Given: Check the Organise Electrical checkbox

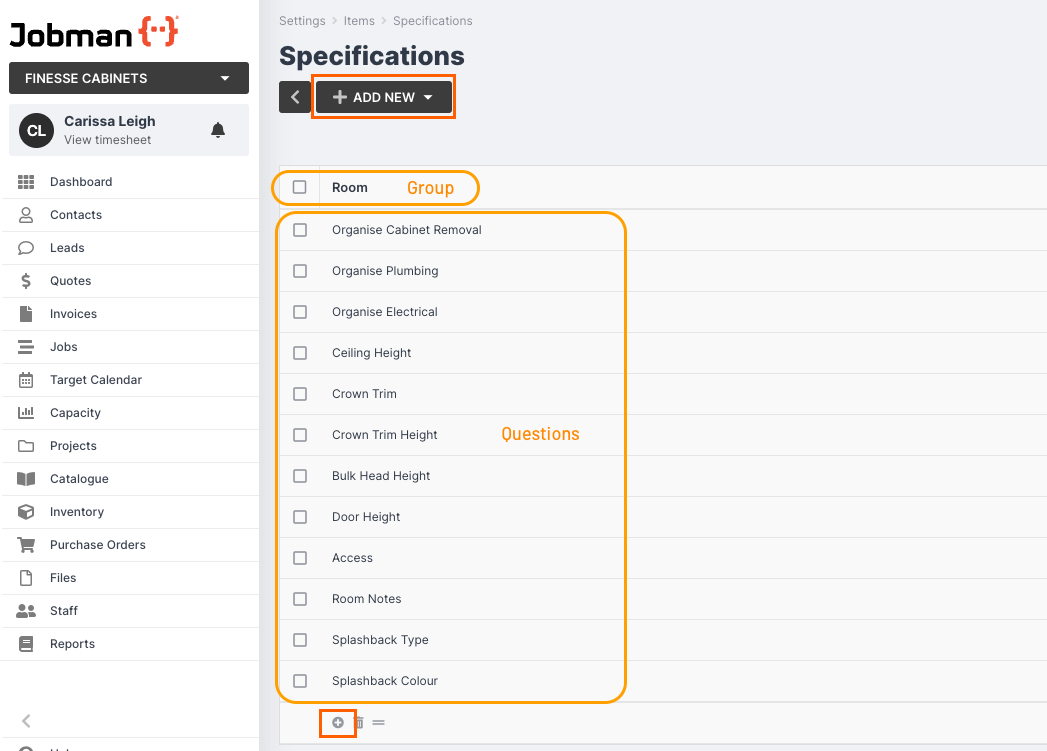Looking at the screenshot, I should pyautogui.click(x=300, y=312).
